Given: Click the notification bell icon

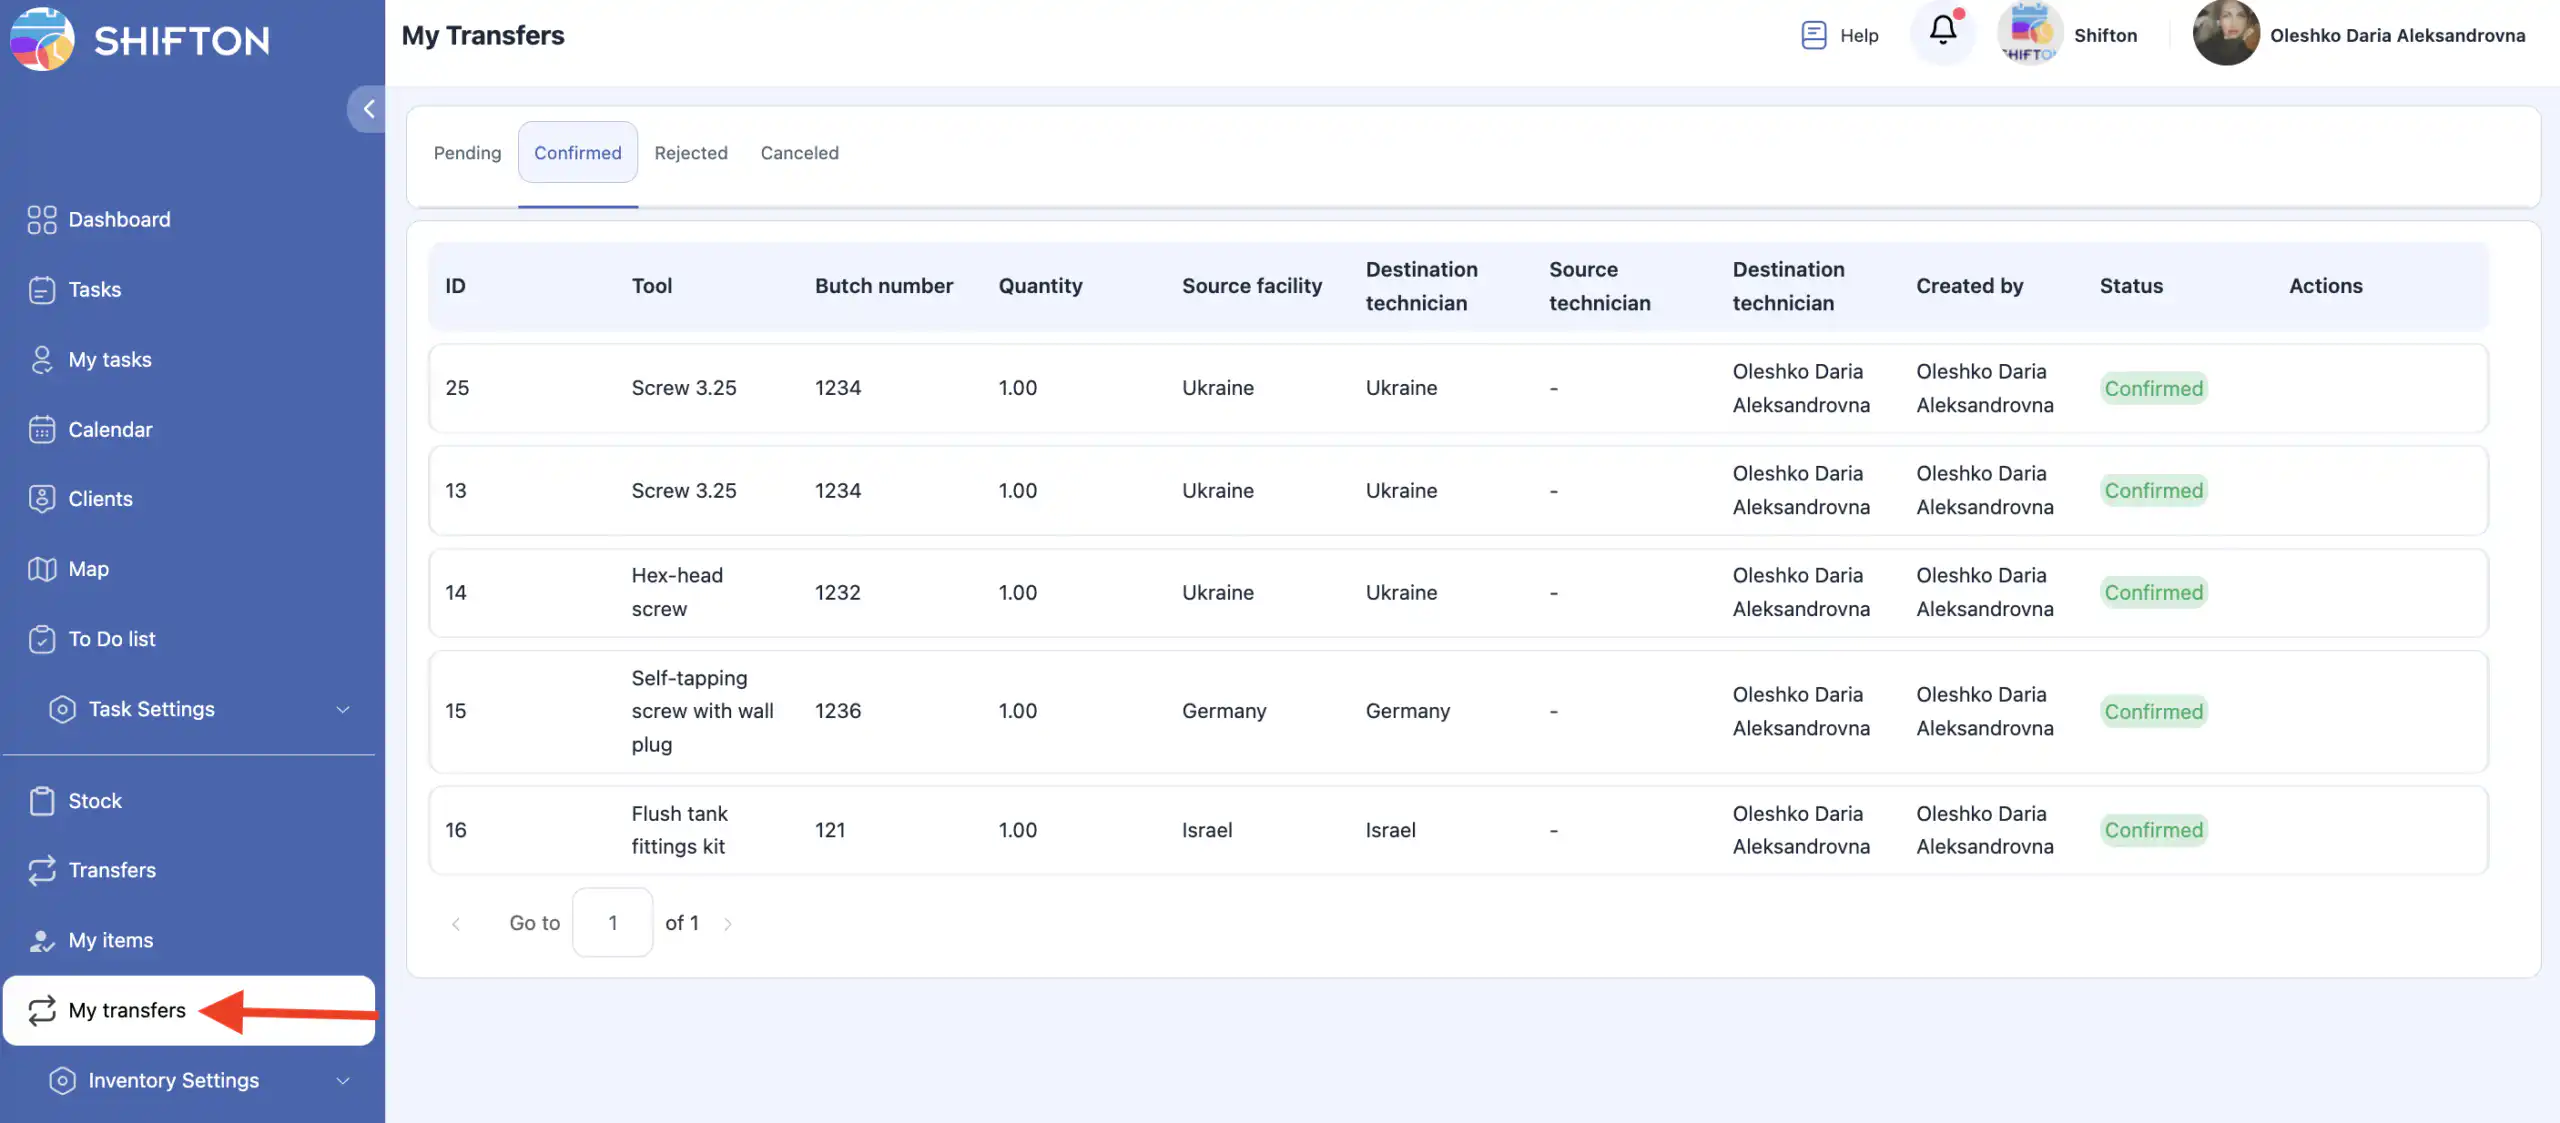Looking at the screenshot, I should pyautogui.click(x=1942, y=32).
